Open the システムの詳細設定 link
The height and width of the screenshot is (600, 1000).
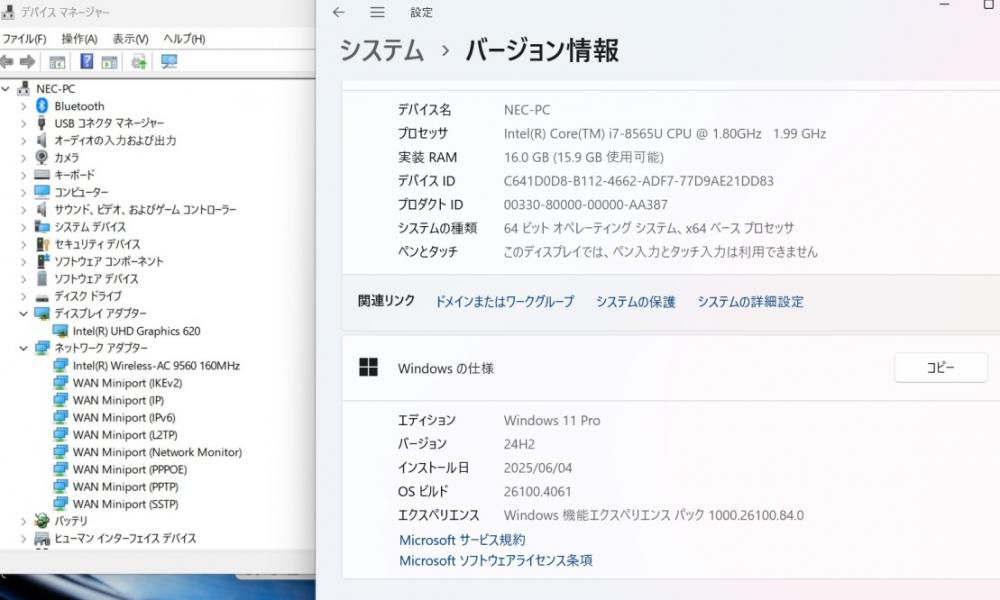[751, 302]
